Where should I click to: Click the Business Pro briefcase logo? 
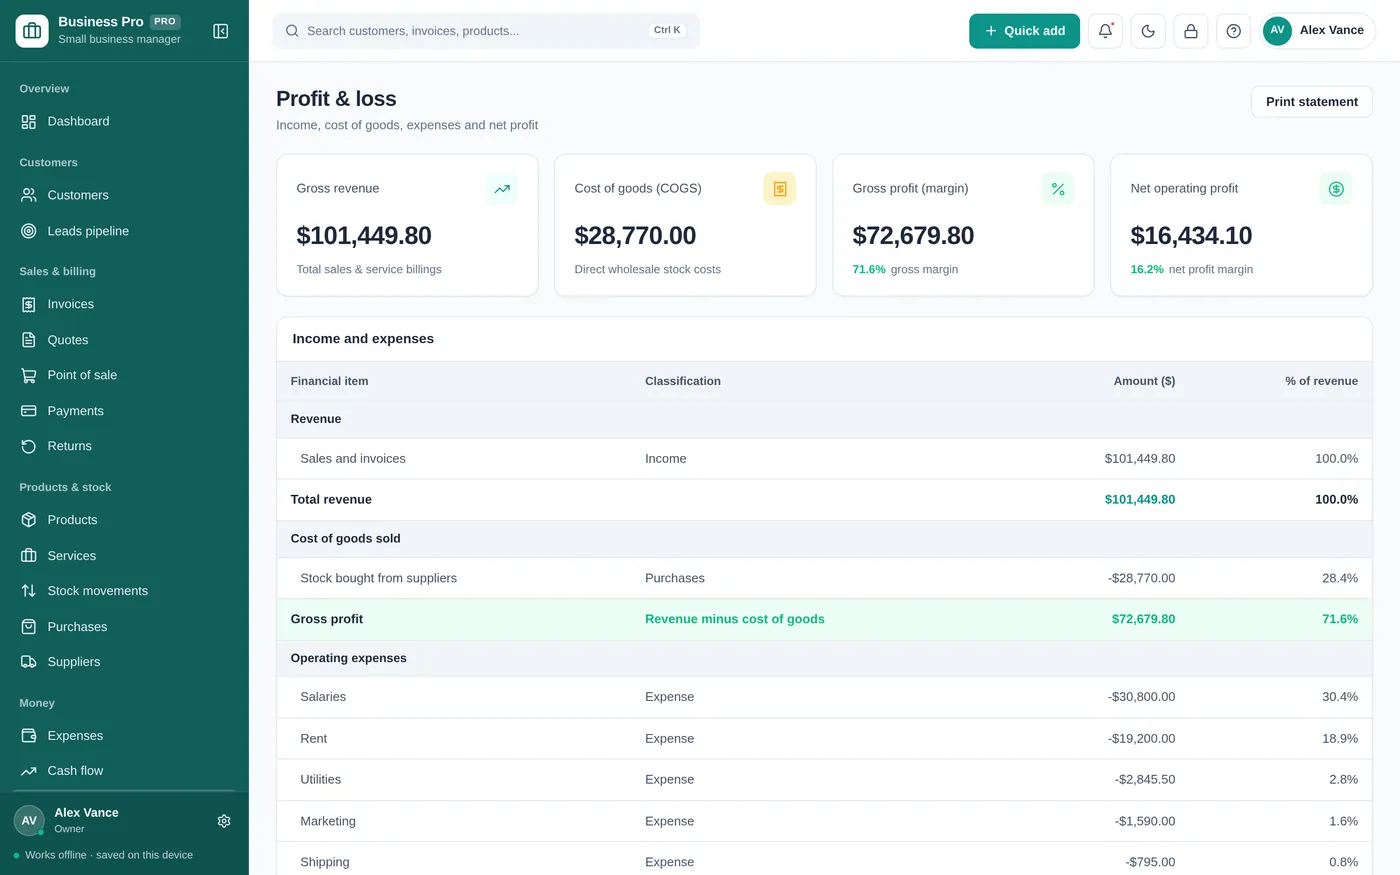click(x=32, y=31)
